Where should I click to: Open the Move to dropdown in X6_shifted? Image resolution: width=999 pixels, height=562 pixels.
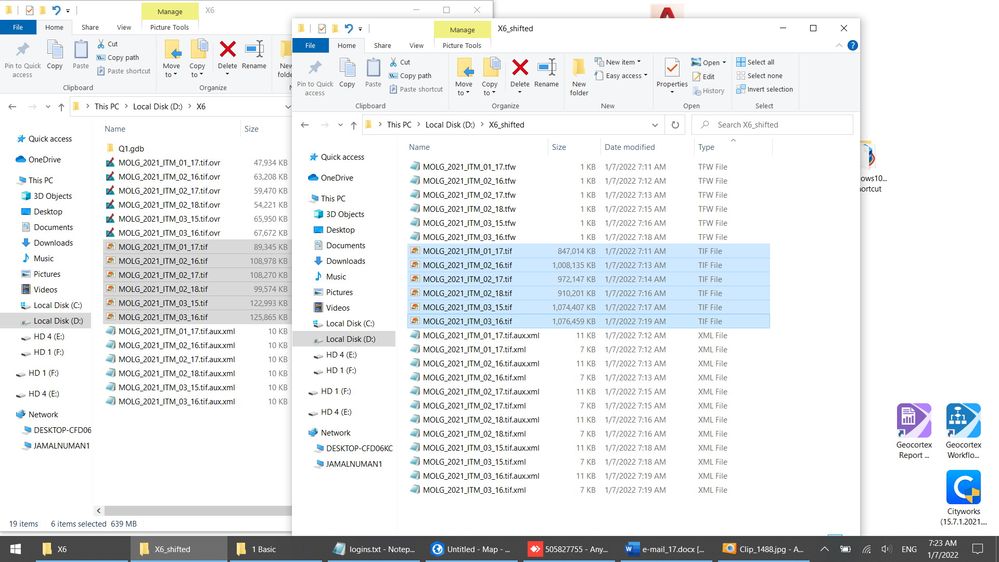click(x=464, y=77)
